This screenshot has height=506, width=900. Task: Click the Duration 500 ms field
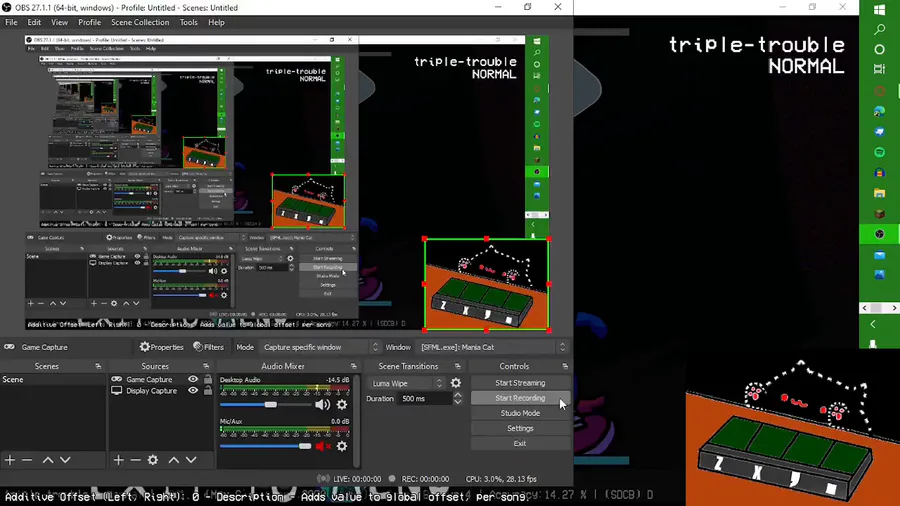pos(424,399)
